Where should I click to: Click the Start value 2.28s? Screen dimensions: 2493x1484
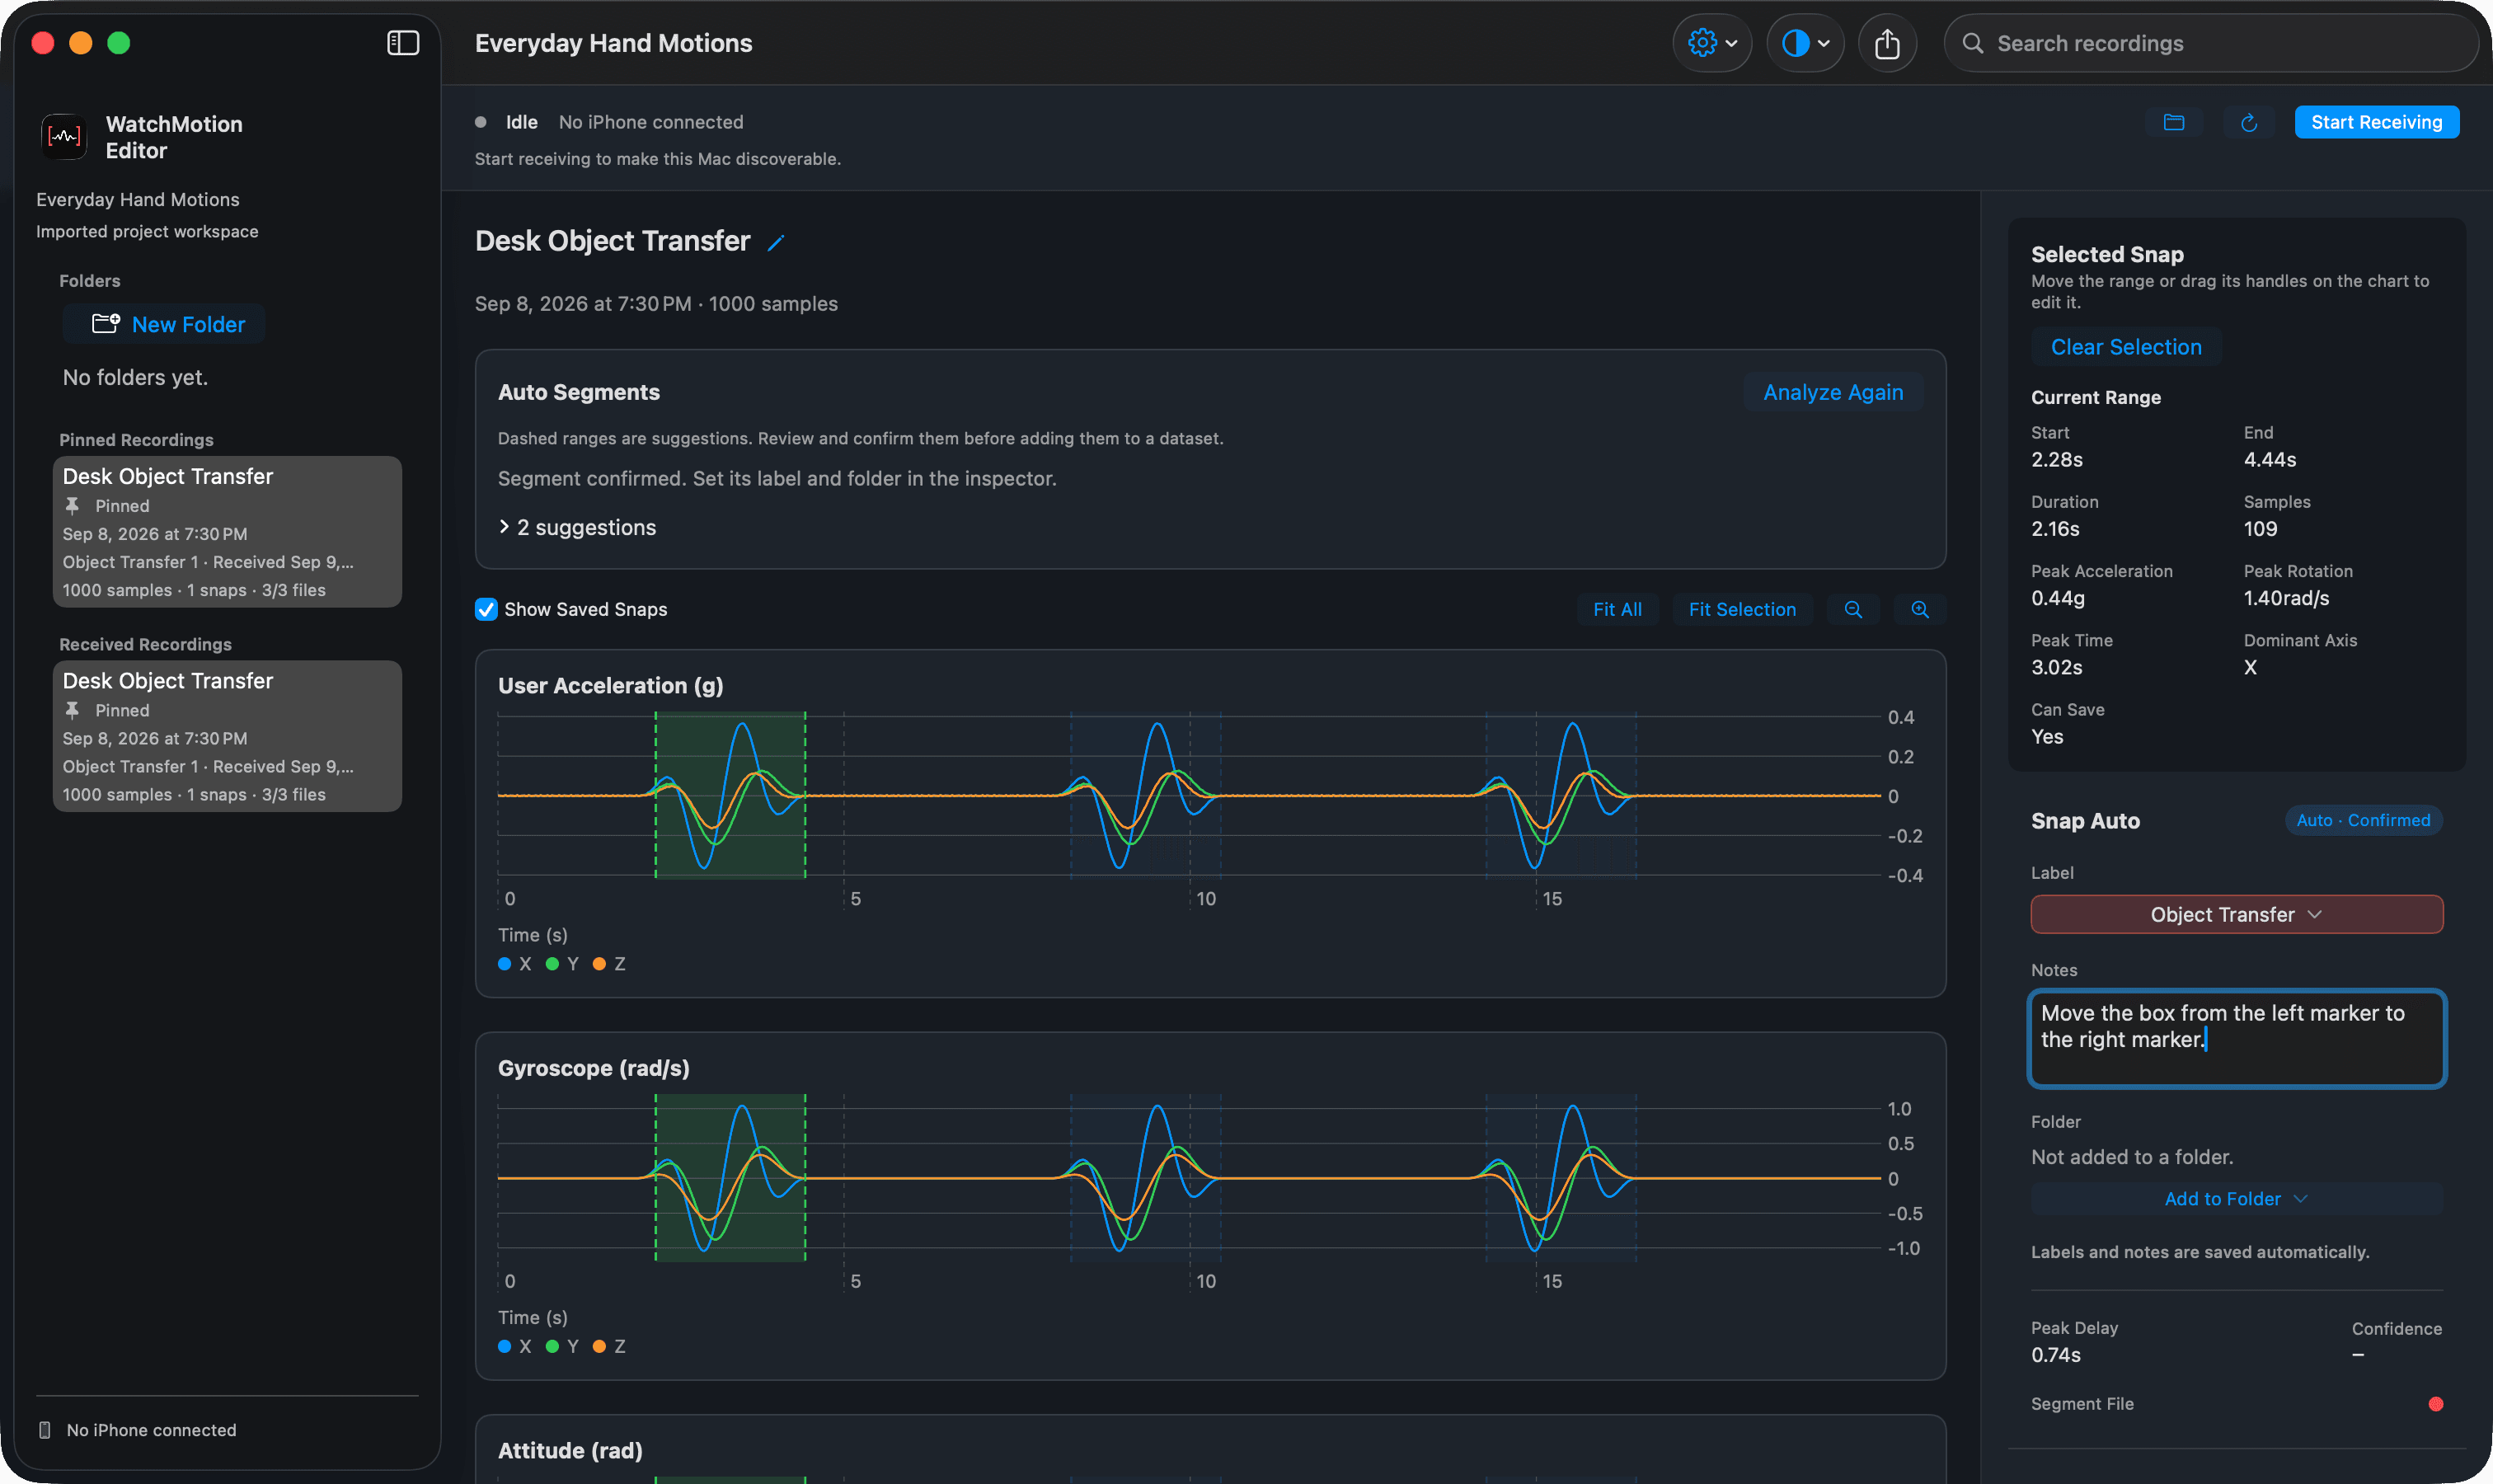tap(2057, 460)
